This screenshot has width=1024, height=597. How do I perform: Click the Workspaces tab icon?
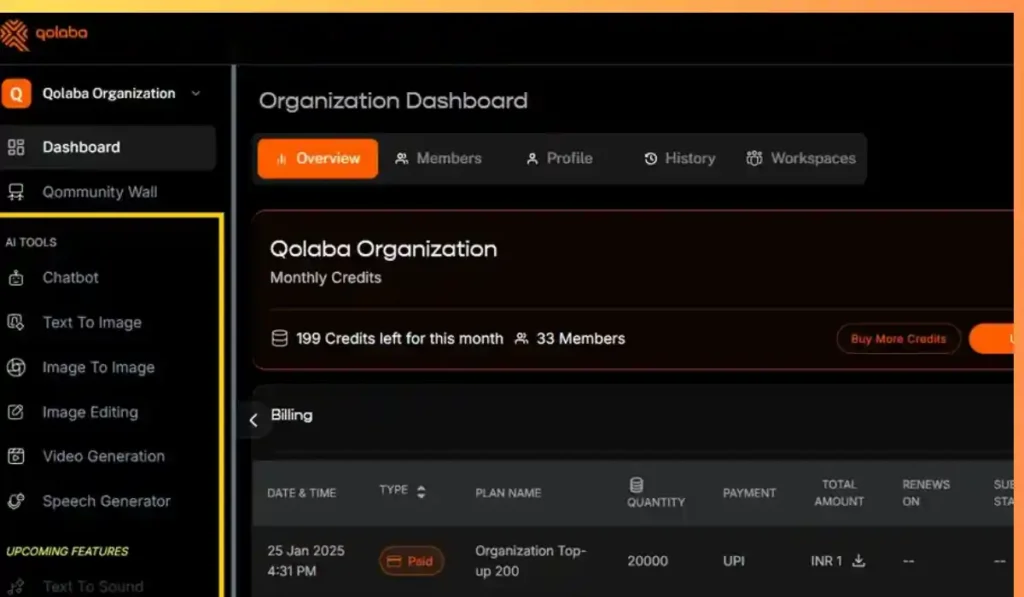[754, 158]
